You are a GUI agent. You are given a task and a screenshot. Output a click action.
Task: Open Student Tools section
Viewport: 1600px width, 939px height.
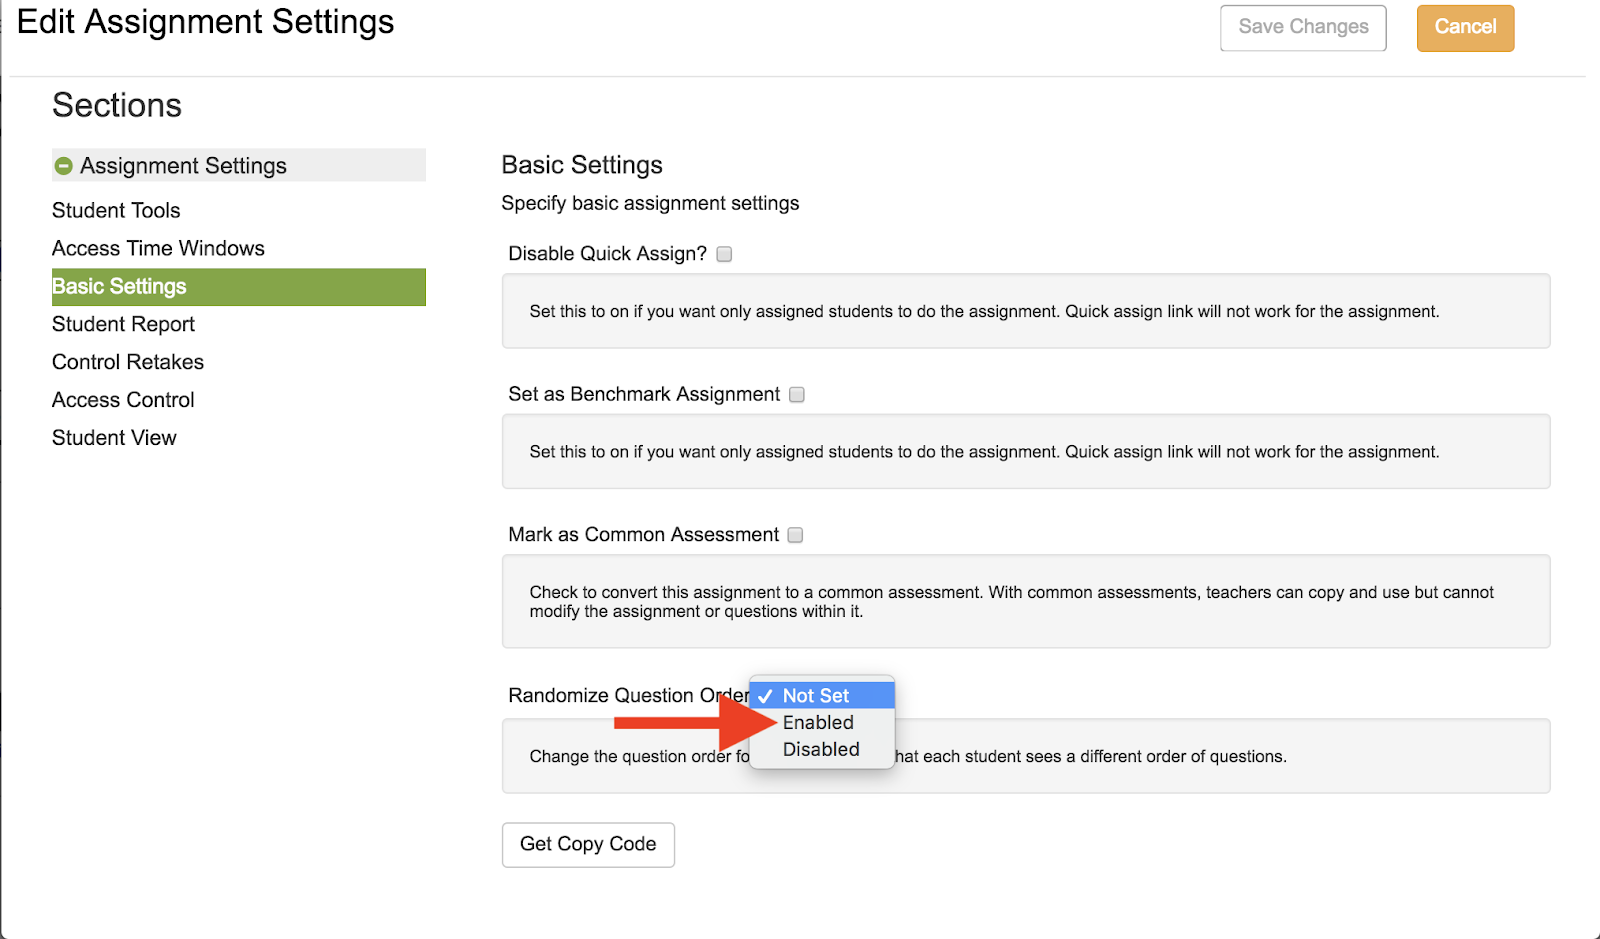coord(116,211)
